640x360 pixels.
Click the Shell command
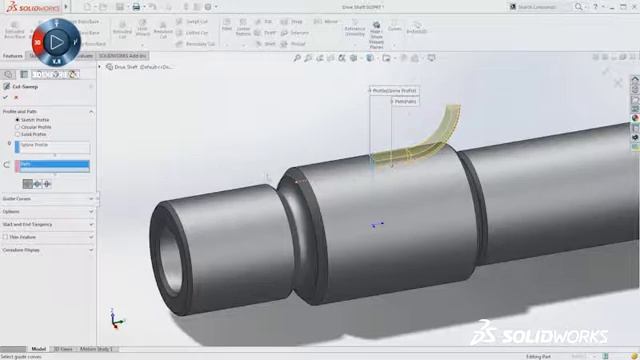click(x=265, y=44)
